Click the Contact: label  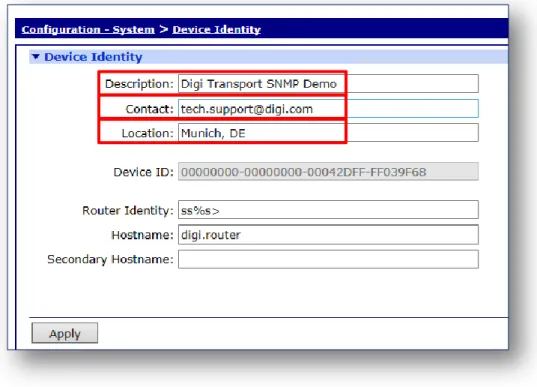click(x=150, y=109)
